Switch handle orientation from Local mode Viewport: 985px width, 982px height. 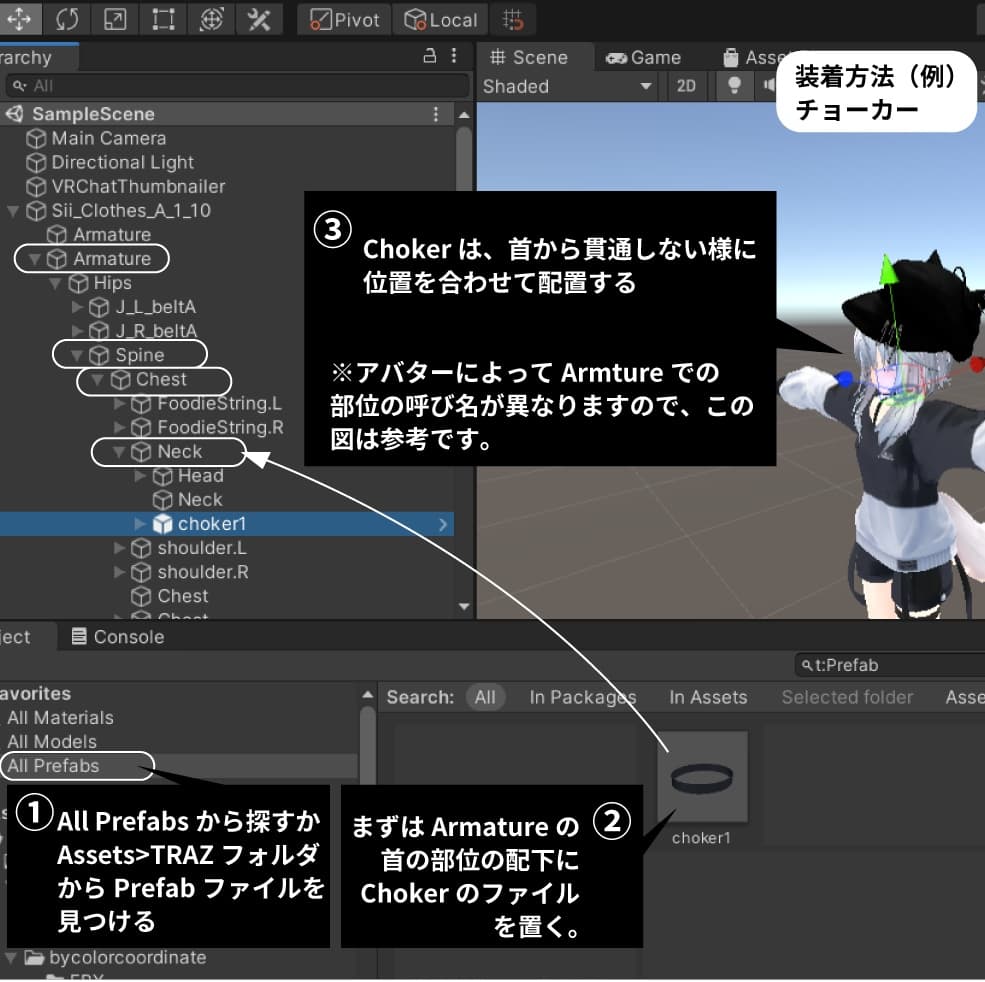point(440,18)
